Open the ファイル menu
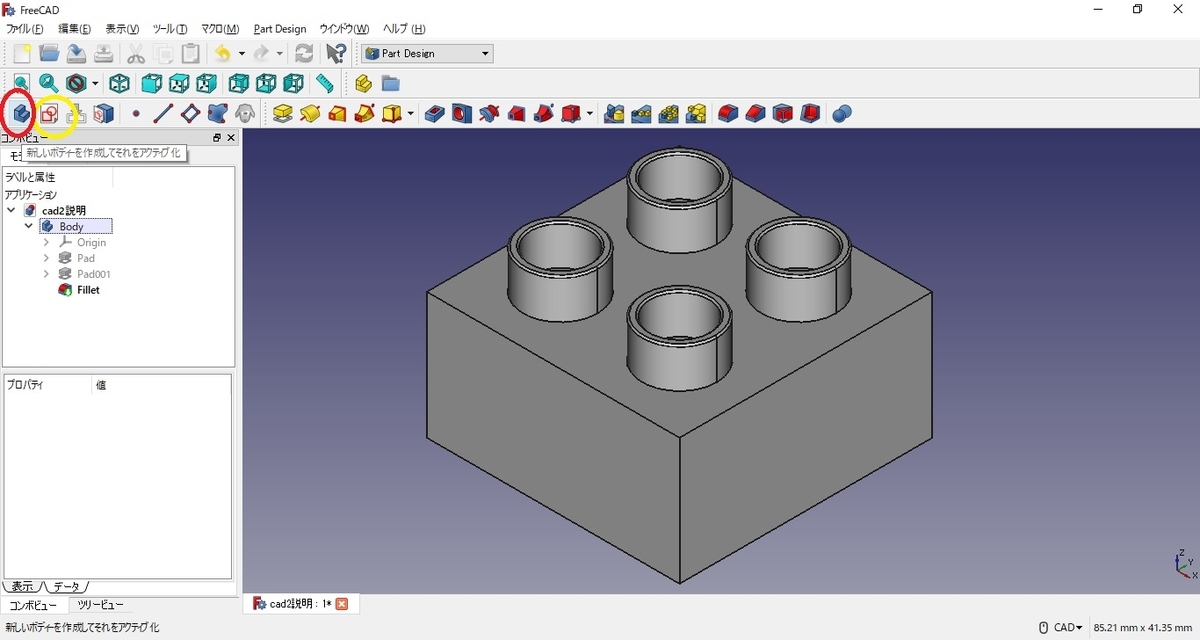 click(25, 29)
